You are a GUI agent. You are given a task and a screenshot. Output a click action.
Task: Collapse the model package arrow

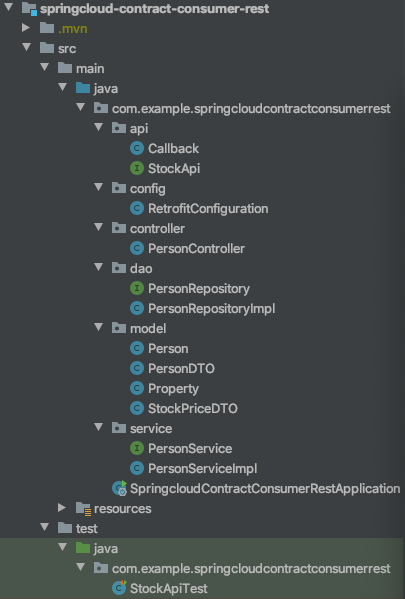click(99, 327)
